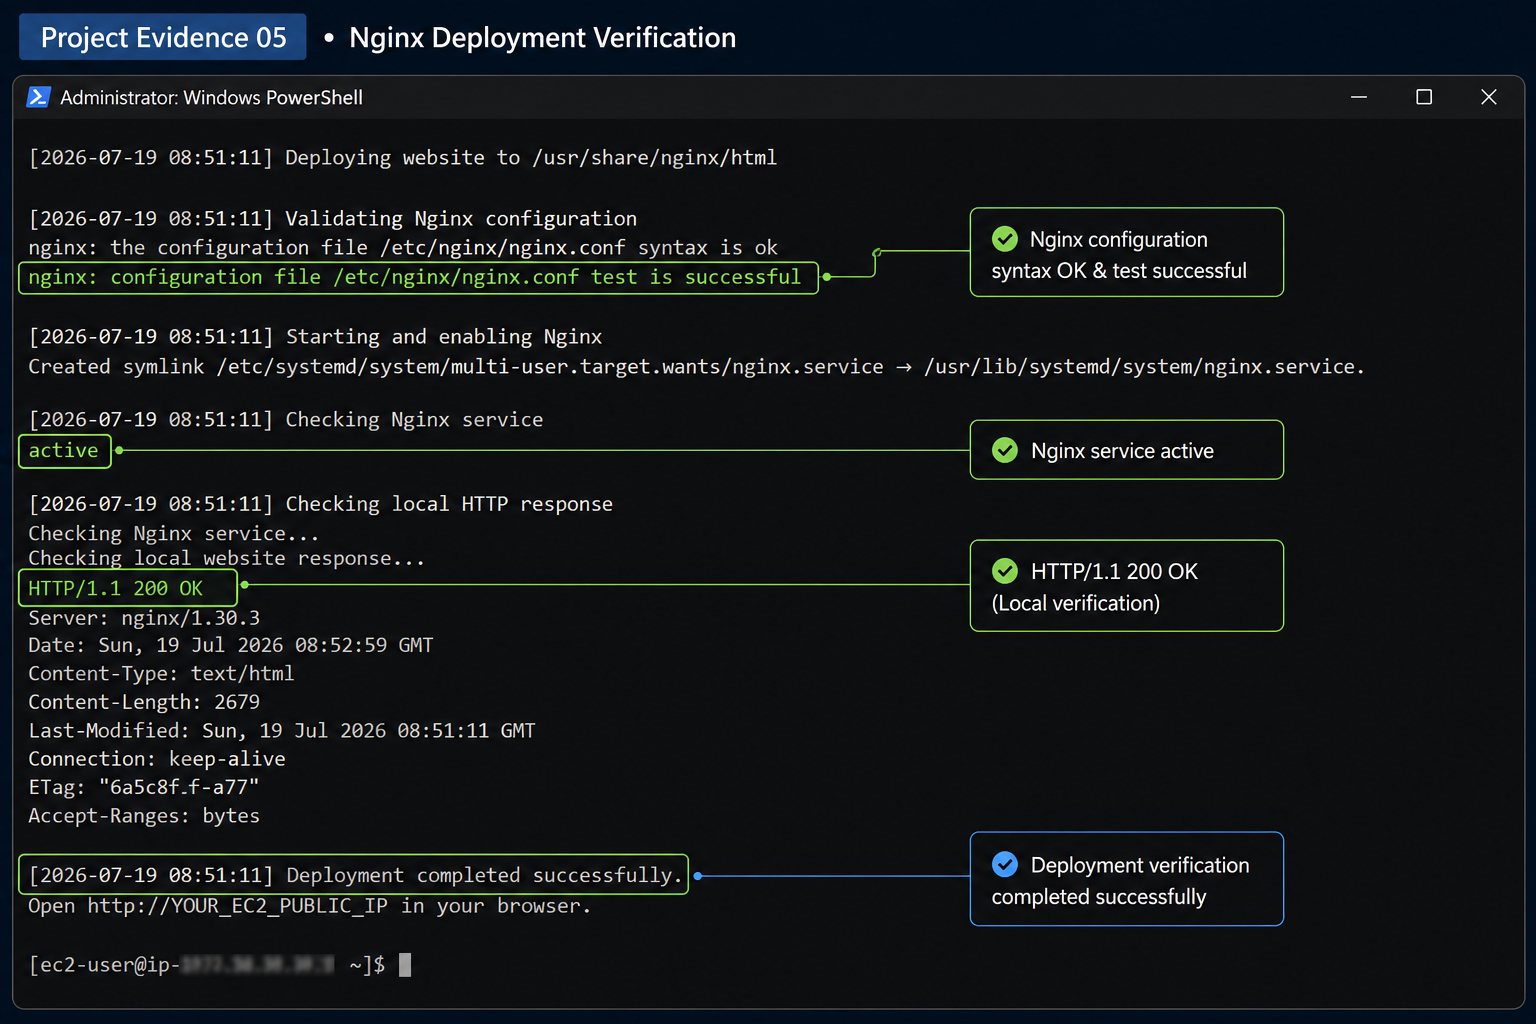Image resolution: width=1536 pixels, height=1024 pixels.
Task: Click the 'Connection: keep-alive' header line
Action: click(x=157, y=759)
